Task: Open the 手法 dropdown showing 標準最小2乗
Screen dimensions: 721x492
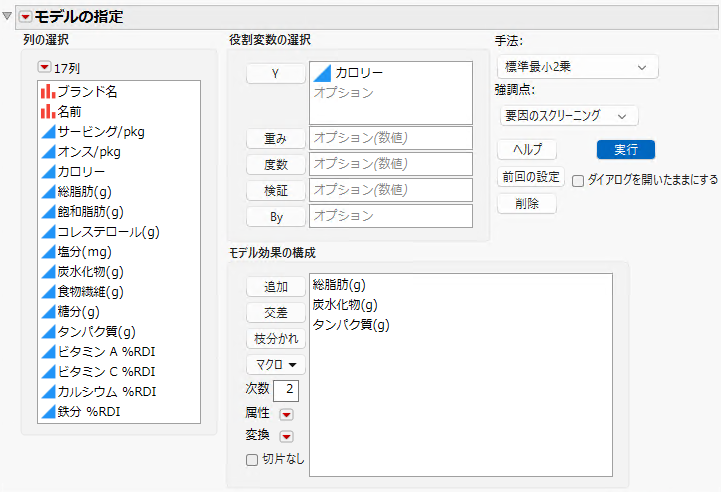Action: tap(578, 67)
